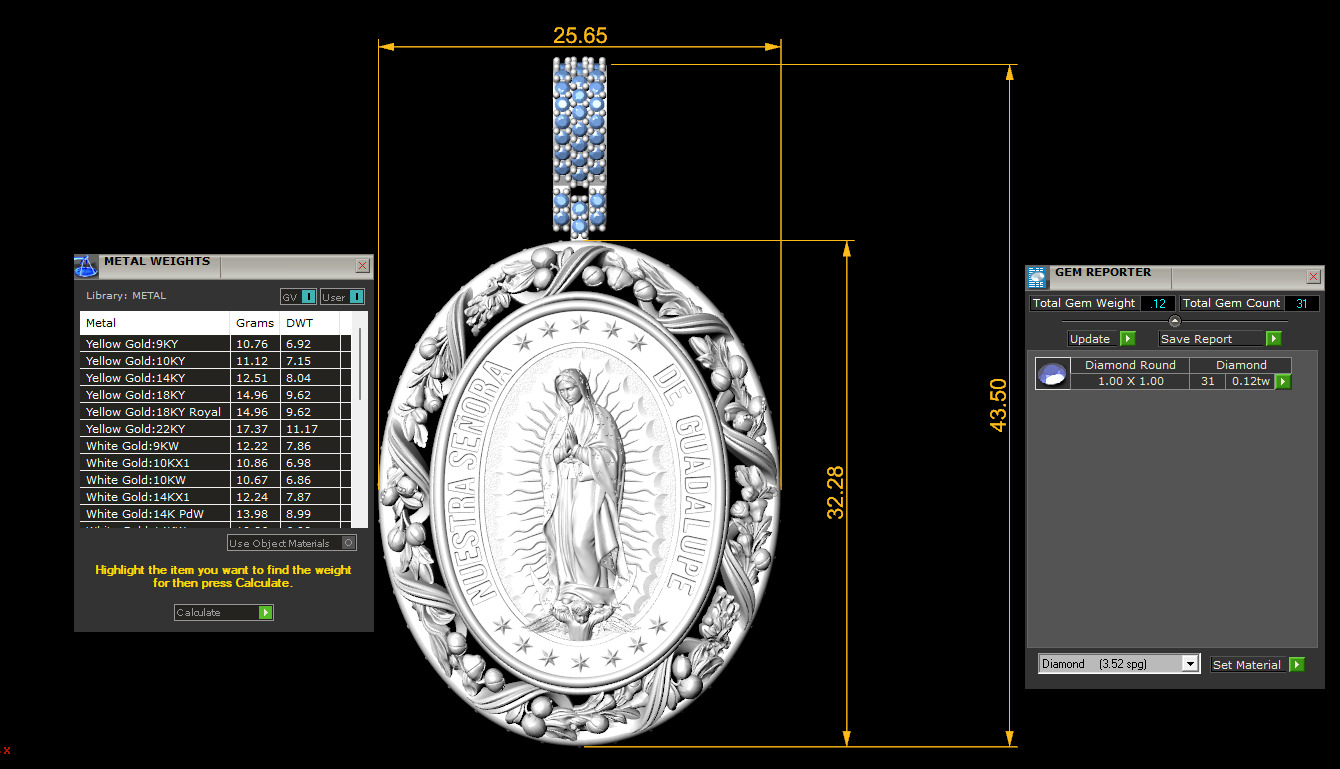The image size is (1340, 769).
Task: Close the Metal Weights panel
Action: [x=362, y=266]
